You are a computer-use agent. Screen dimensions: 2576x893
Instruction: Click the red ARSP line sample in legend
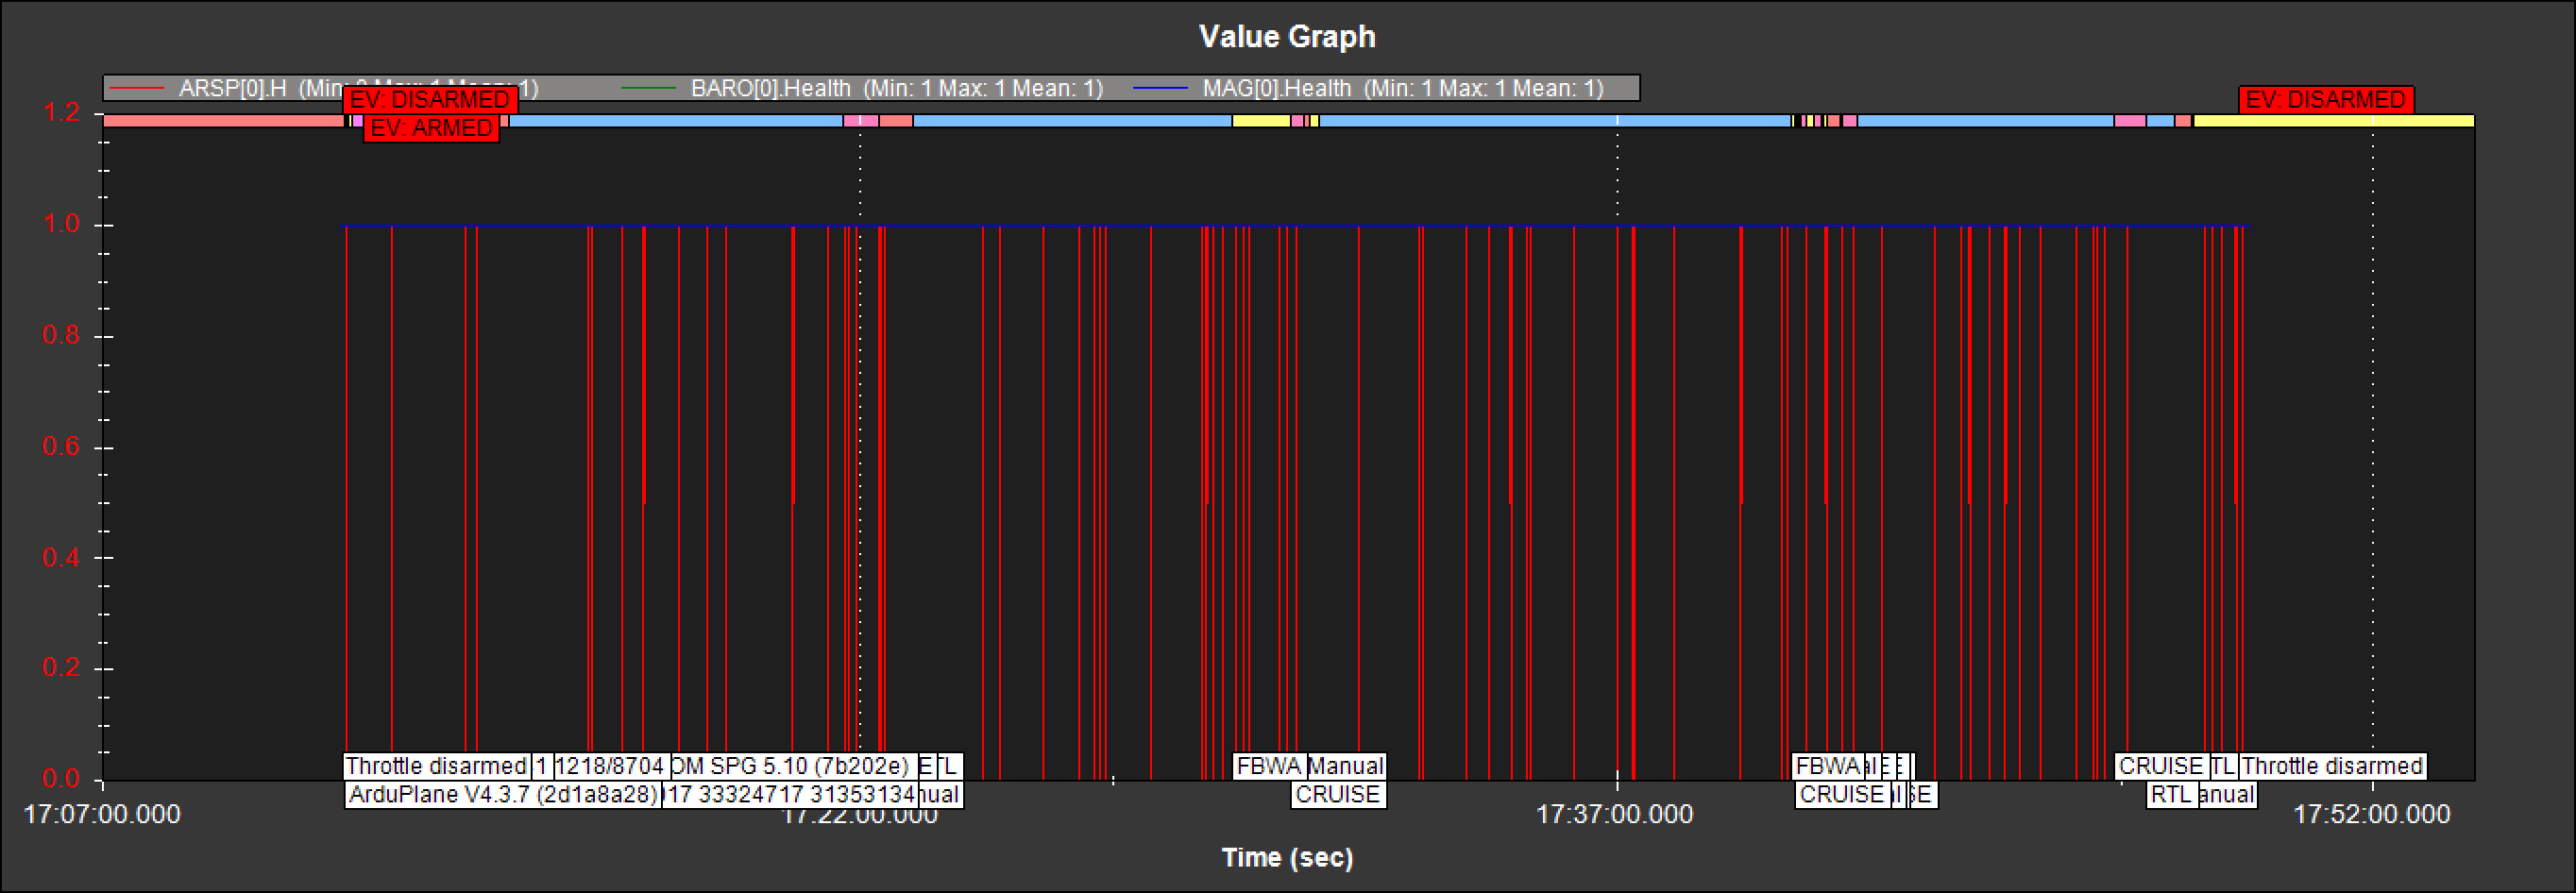coord(137,89)
